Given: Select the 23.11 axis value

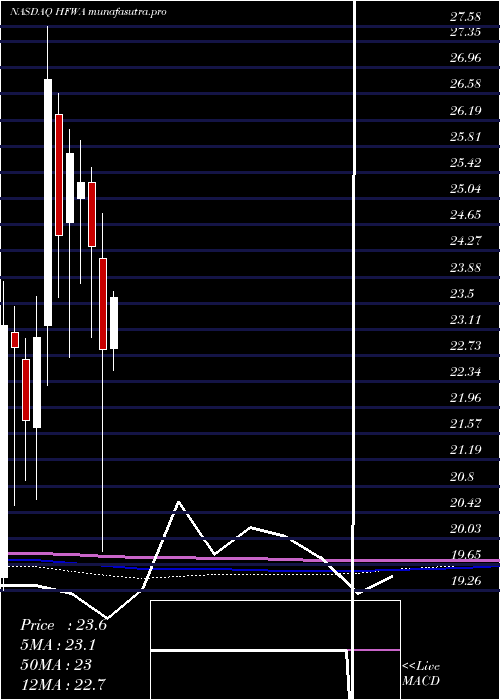Looking at the screenshot, I should 465,320.
